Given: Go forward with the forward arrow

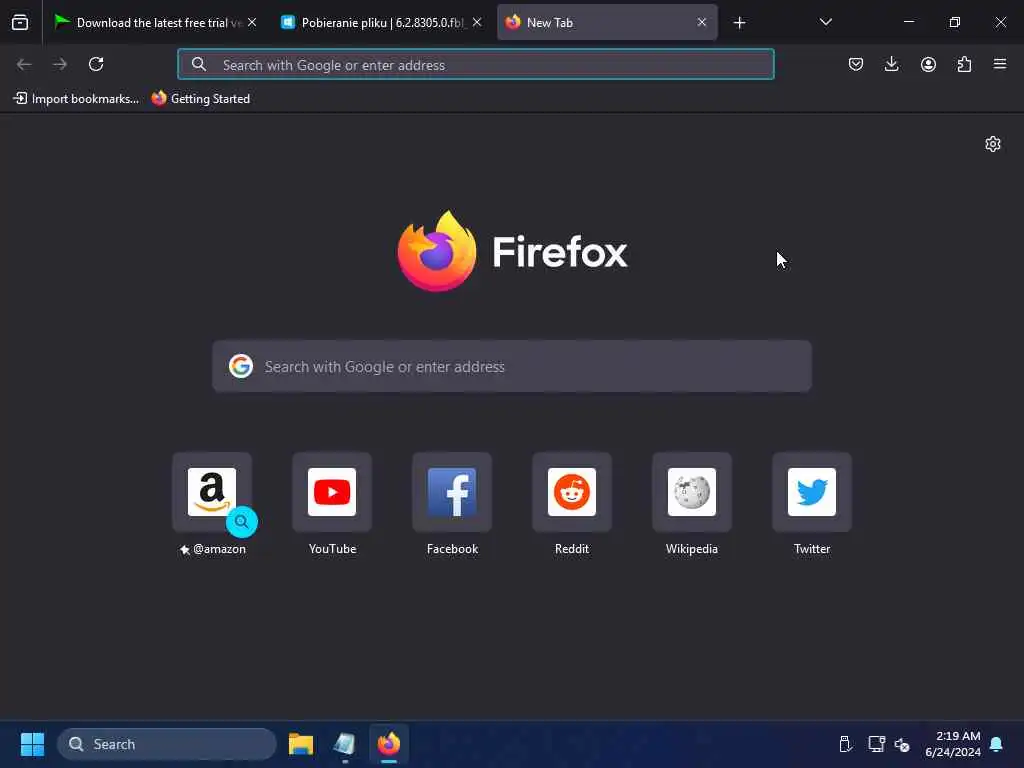Looking at the screenshot, I should pos(60,64).
